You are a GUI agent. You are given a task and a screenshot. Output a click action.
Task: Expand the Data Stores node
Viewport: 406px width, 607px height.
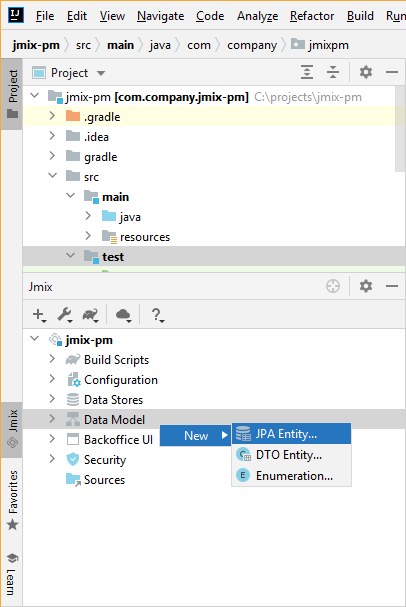coord(52,399)
